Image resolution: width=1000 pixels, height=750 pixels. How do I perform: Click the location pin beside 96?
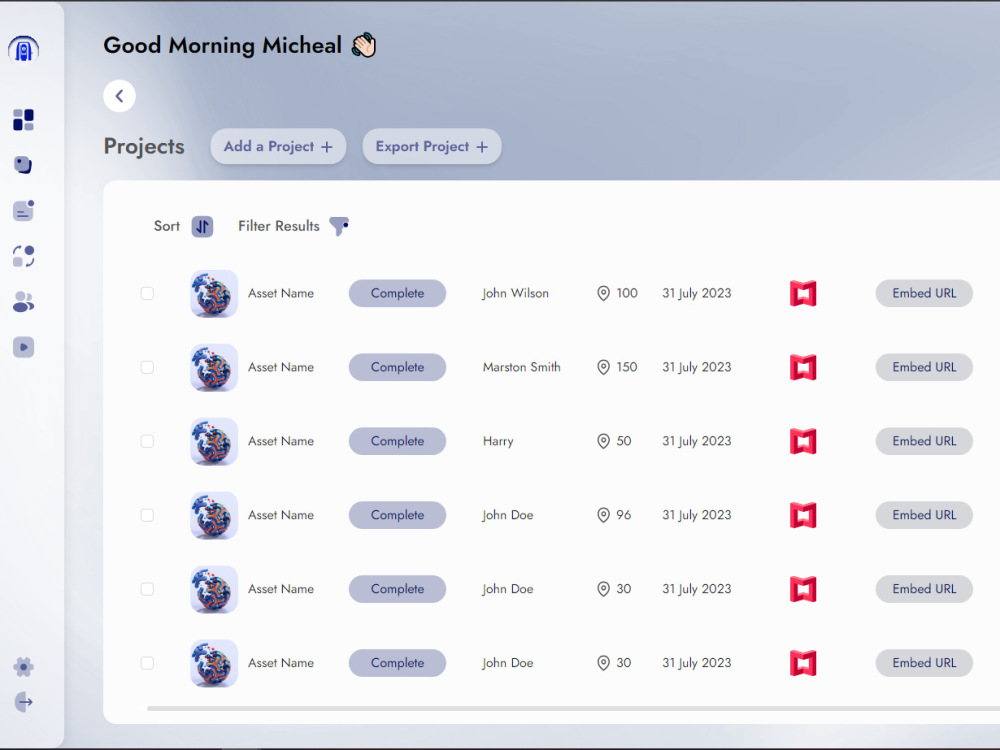[603, 515]
